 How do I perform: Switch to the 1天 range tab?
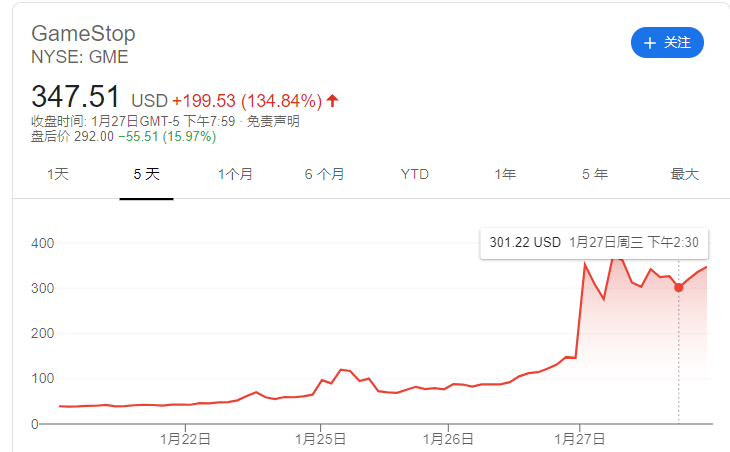click(58, 174)
